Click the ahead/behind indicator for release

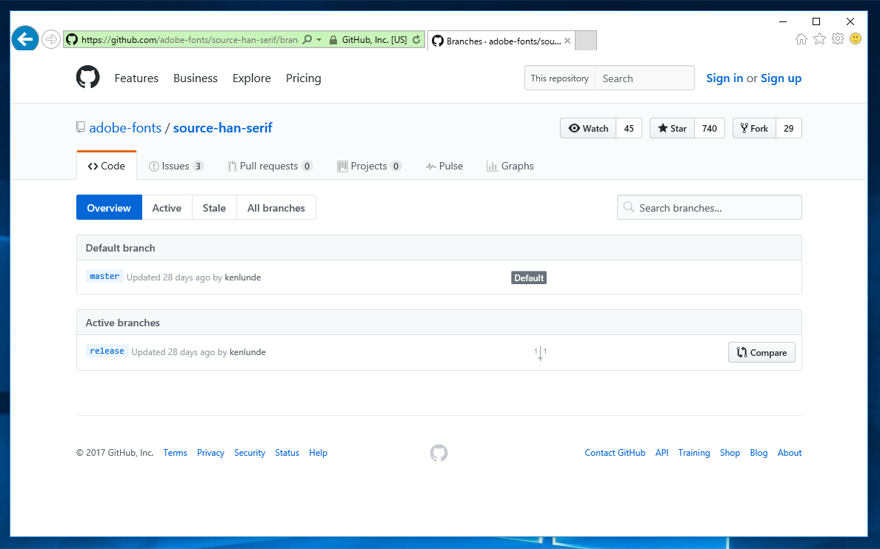tap(540, 352)
